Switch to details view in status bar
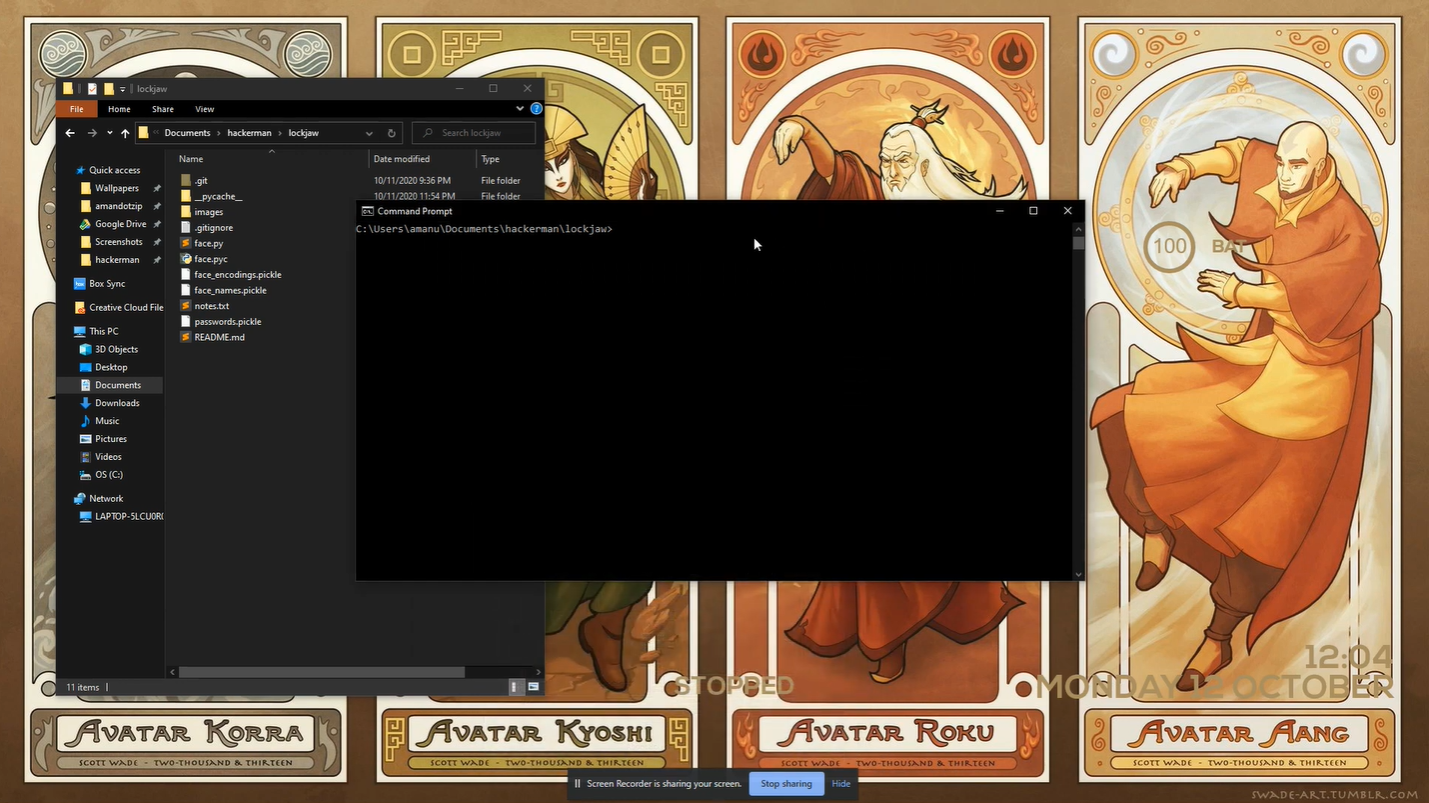The height and width of the screenshot is (803, 1429). click(x=516, y=687)
